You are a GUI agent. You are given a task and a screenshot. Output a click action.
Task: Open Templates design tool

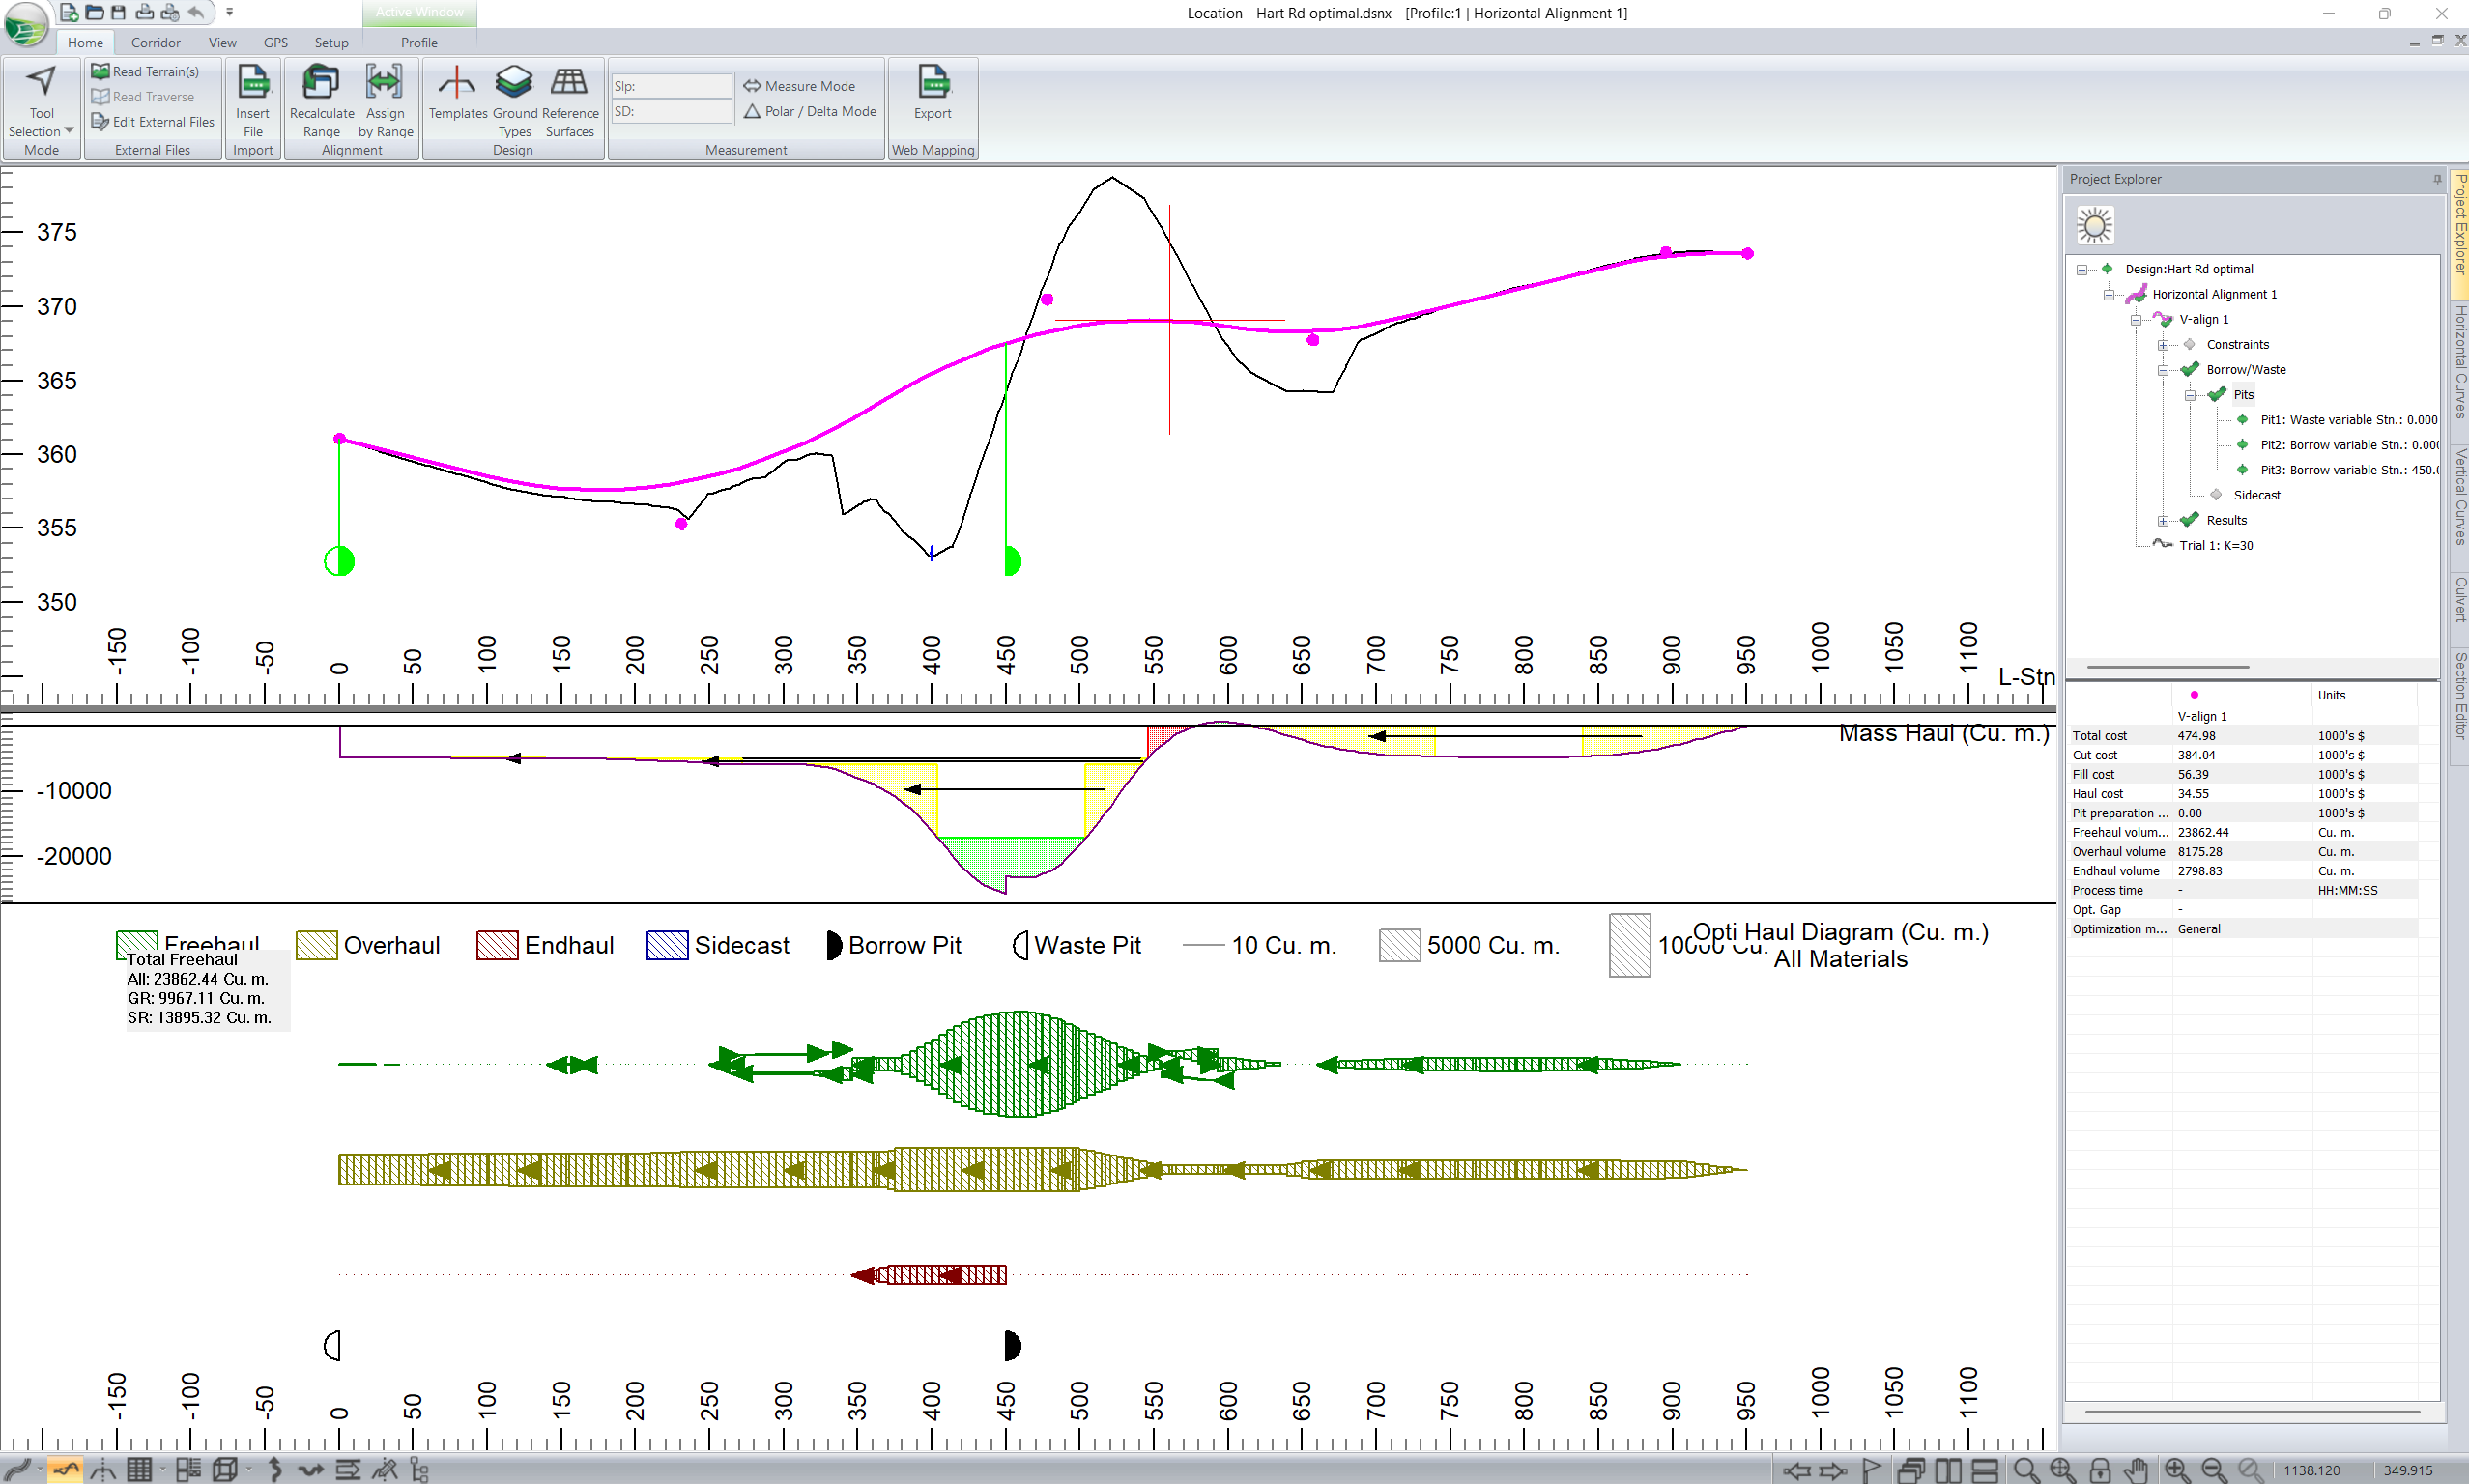(x=458, y=94)
